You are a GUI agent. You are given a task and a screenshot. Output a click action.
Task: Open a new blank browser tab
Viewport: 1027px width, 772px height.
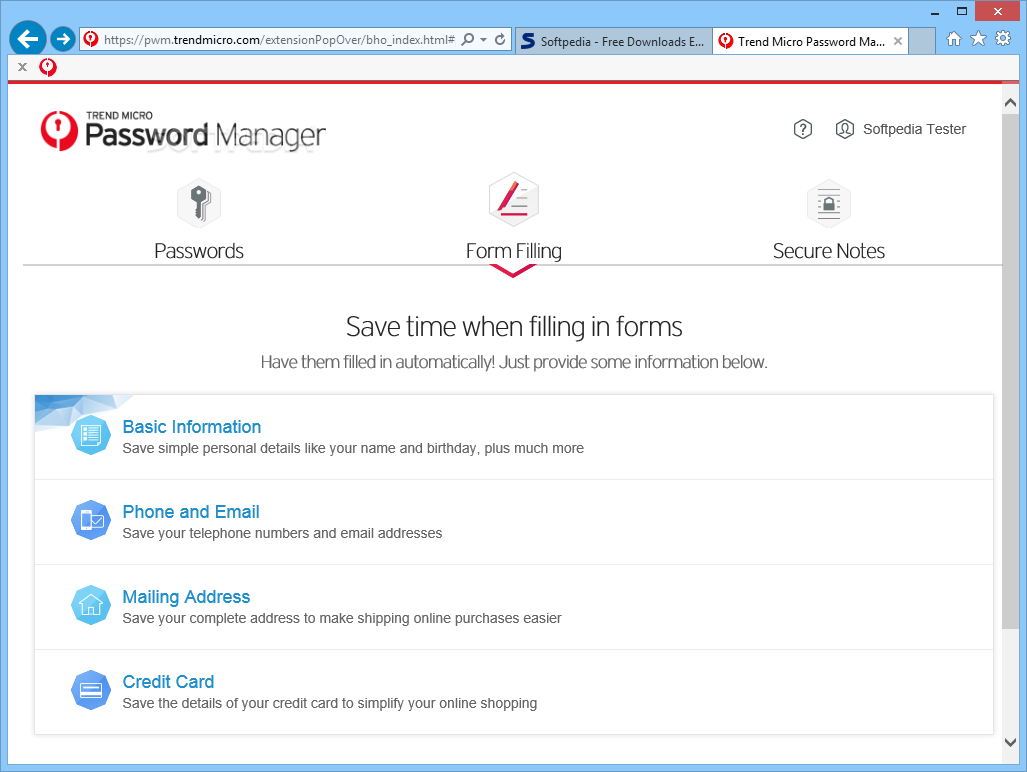coord(922,41)
